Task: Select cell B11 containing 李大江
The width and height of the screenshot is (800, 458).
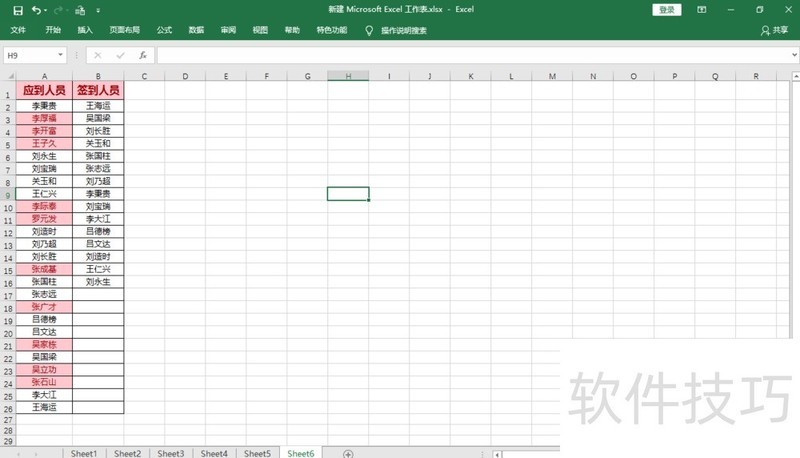Action: coord(98,219)
